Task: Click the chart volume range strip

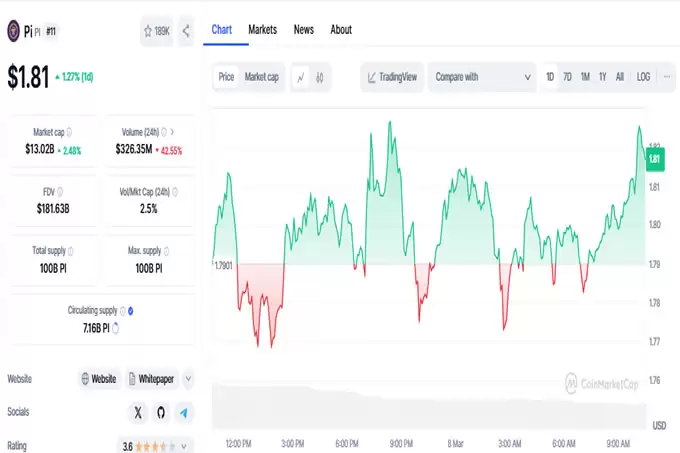Action: point(430,410)
